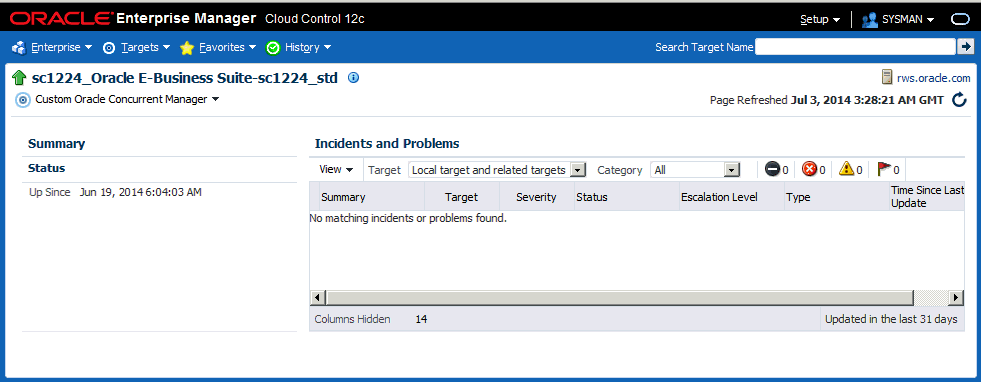
Task: Click the 'No matching incidents or problems found.' message
Action: click(408, 219)
